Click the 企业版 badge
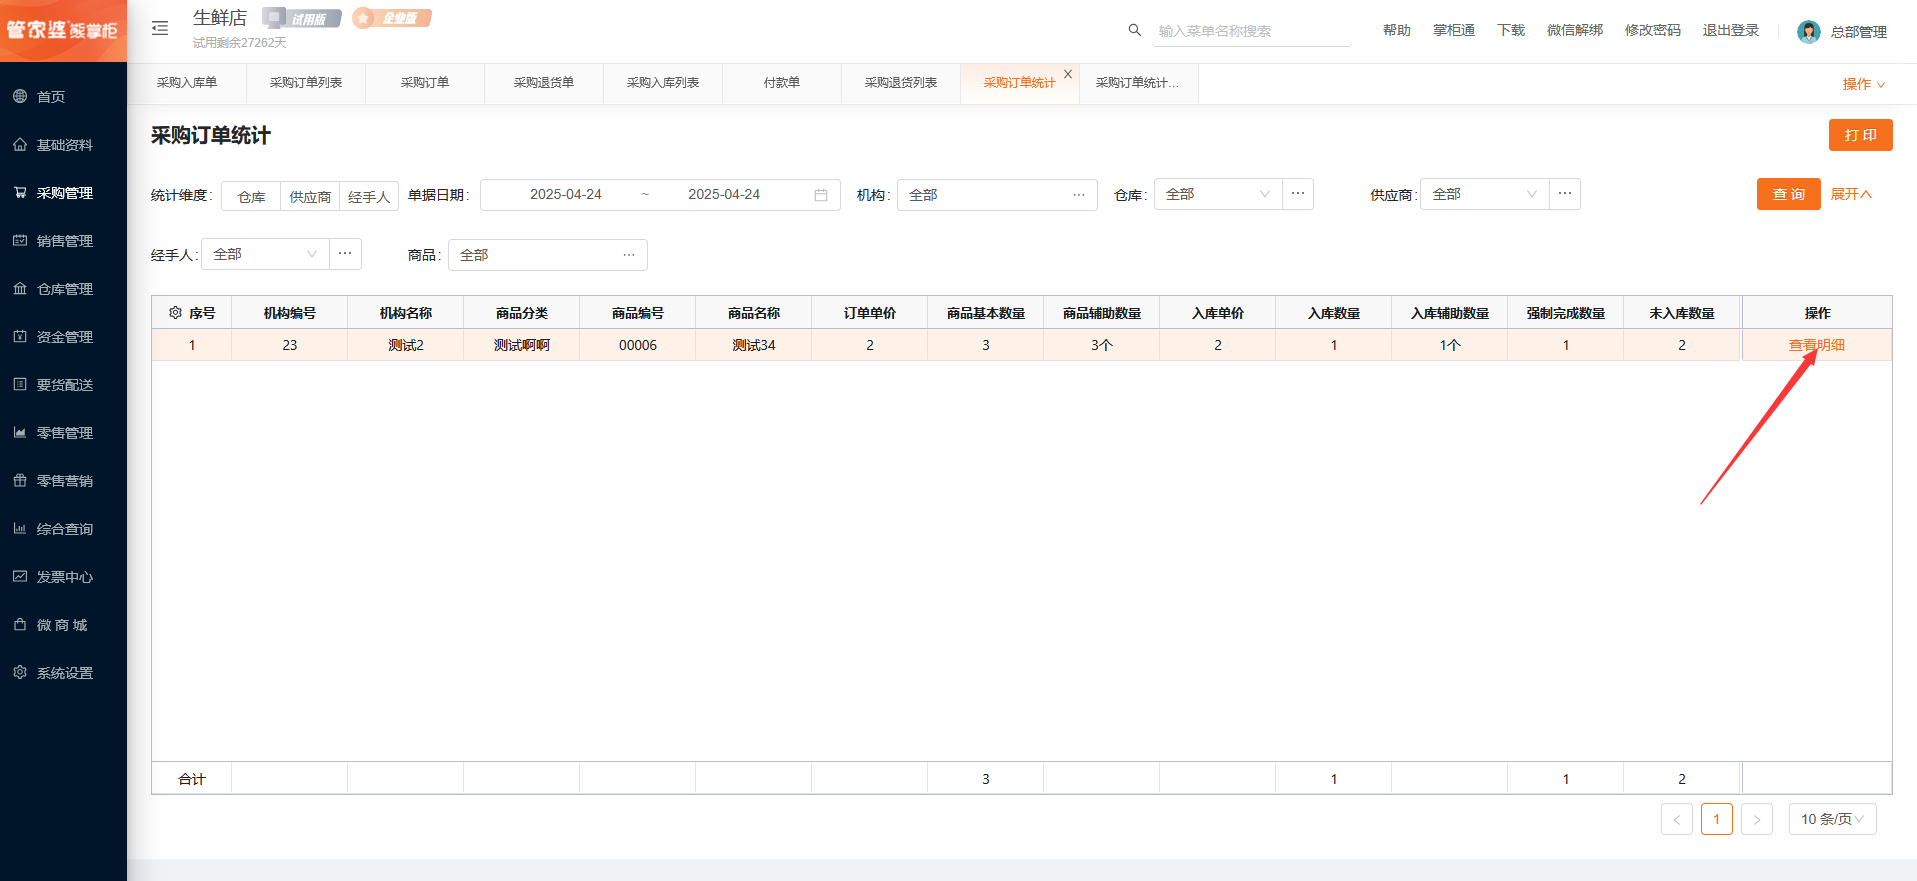This screenshot has width=1917, height=881. 392,18
